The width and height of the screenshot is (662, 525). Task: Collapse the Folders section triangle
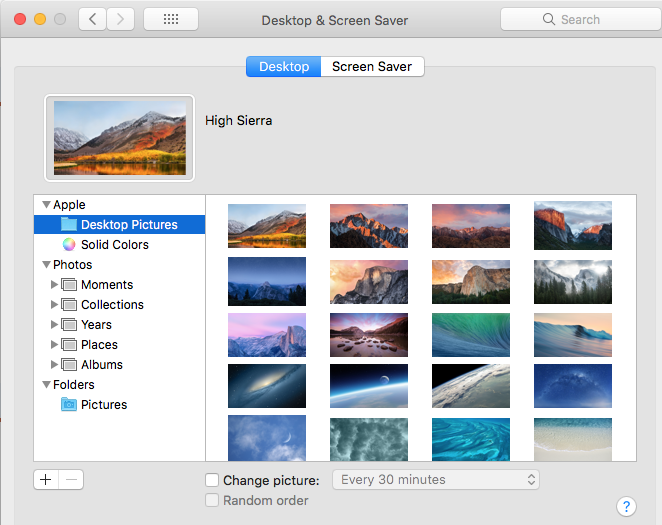[x=46, y=384]
